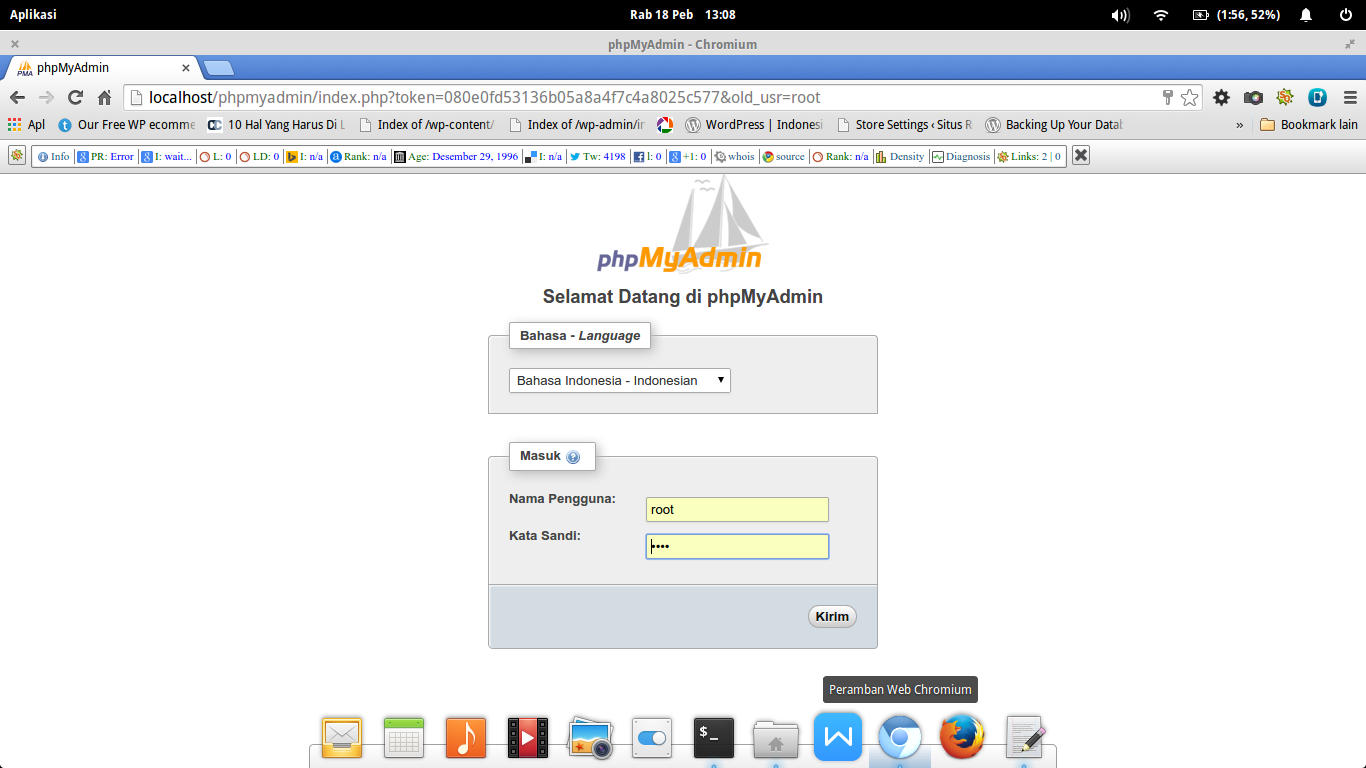This screenshot has height=768, width=1366.
Task: Launch Firefox from the dock
Action: tap(962, 738)
